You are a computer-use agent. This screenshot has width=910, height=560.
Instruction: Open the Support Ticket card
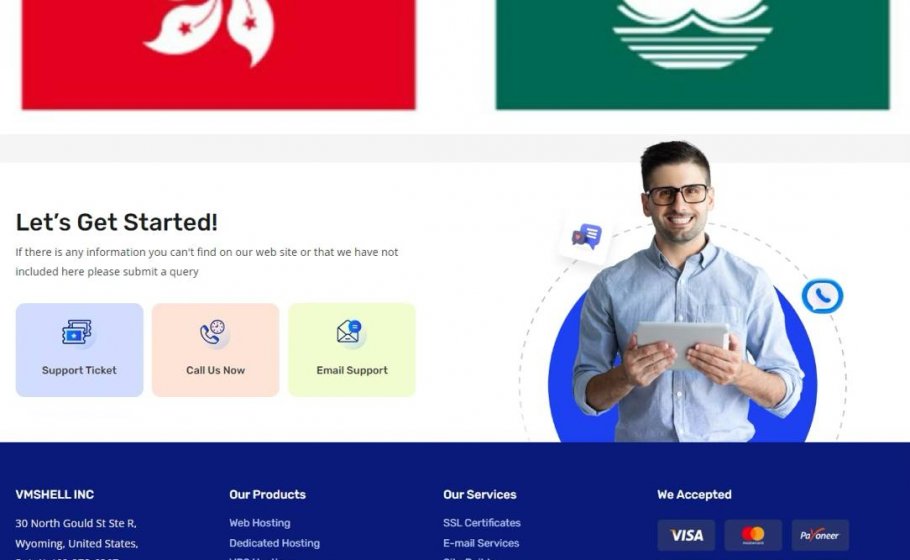point(80,350)
